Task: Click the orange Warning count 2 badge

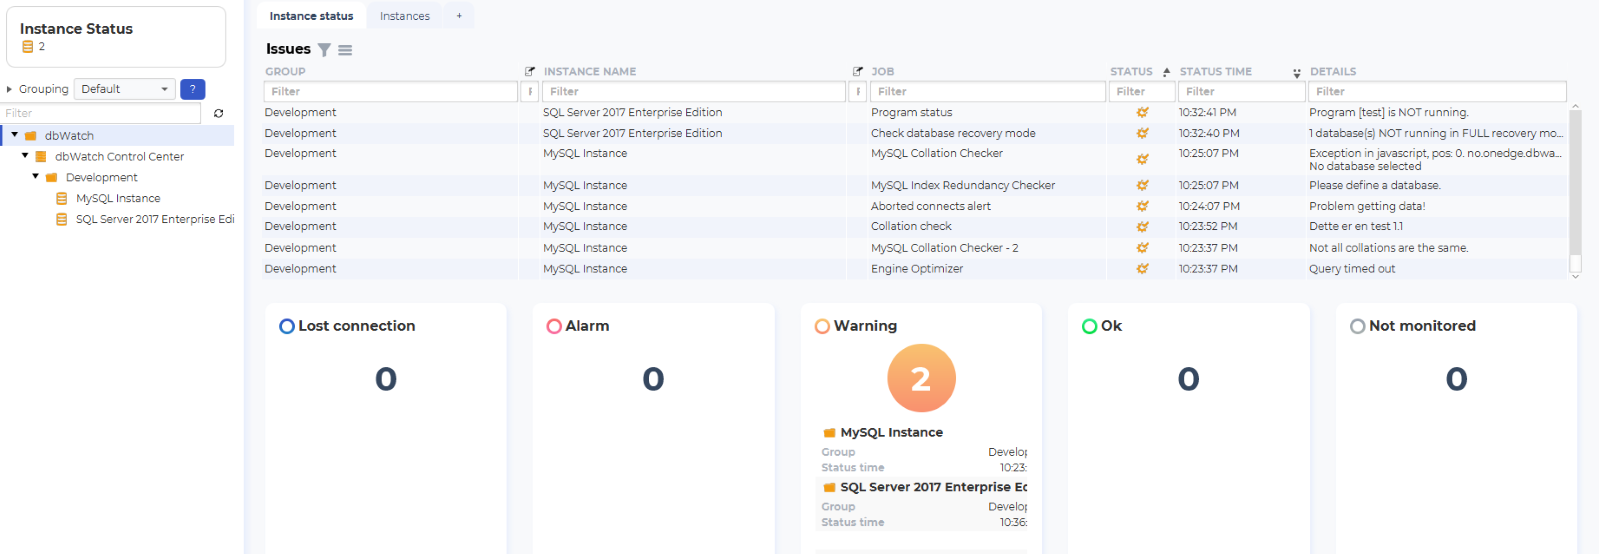Action: tap(921, 378)
